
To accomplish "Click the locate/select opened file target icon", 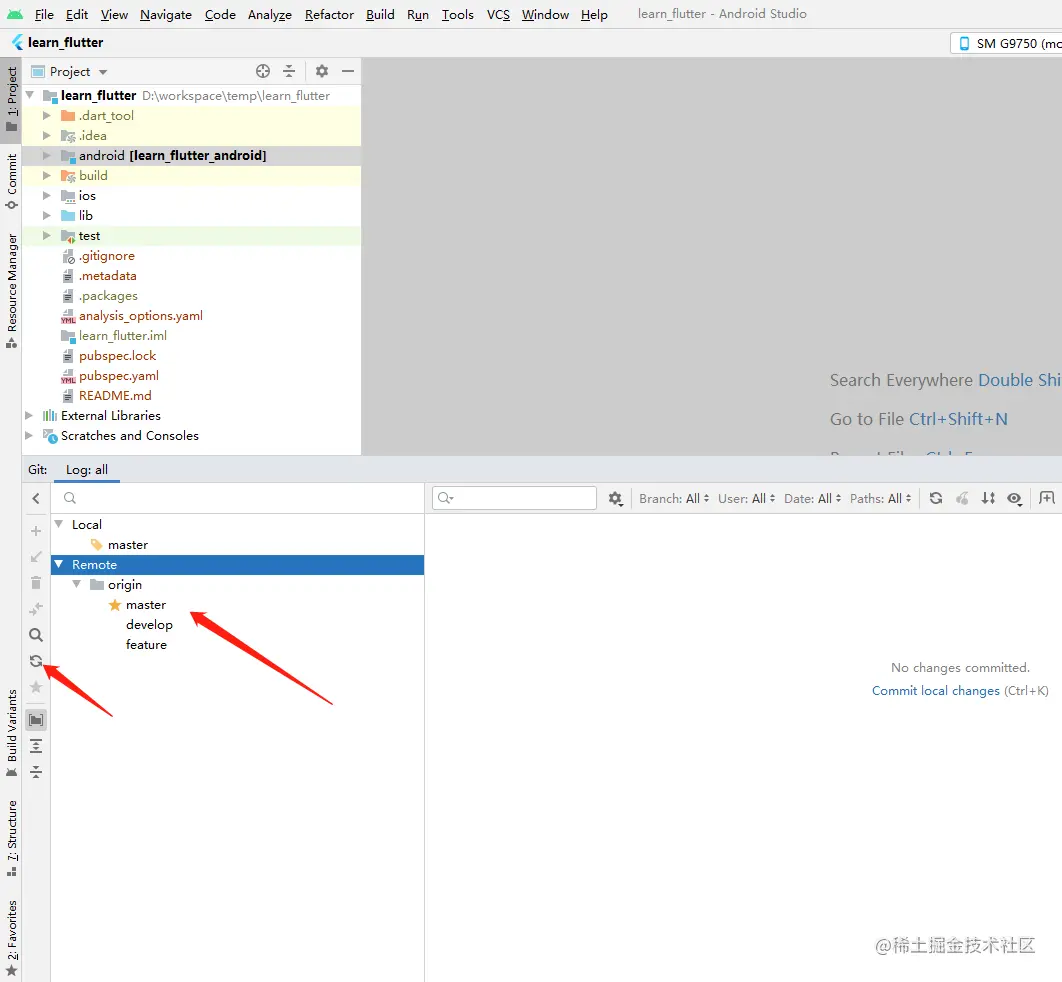I will (263, 71).
